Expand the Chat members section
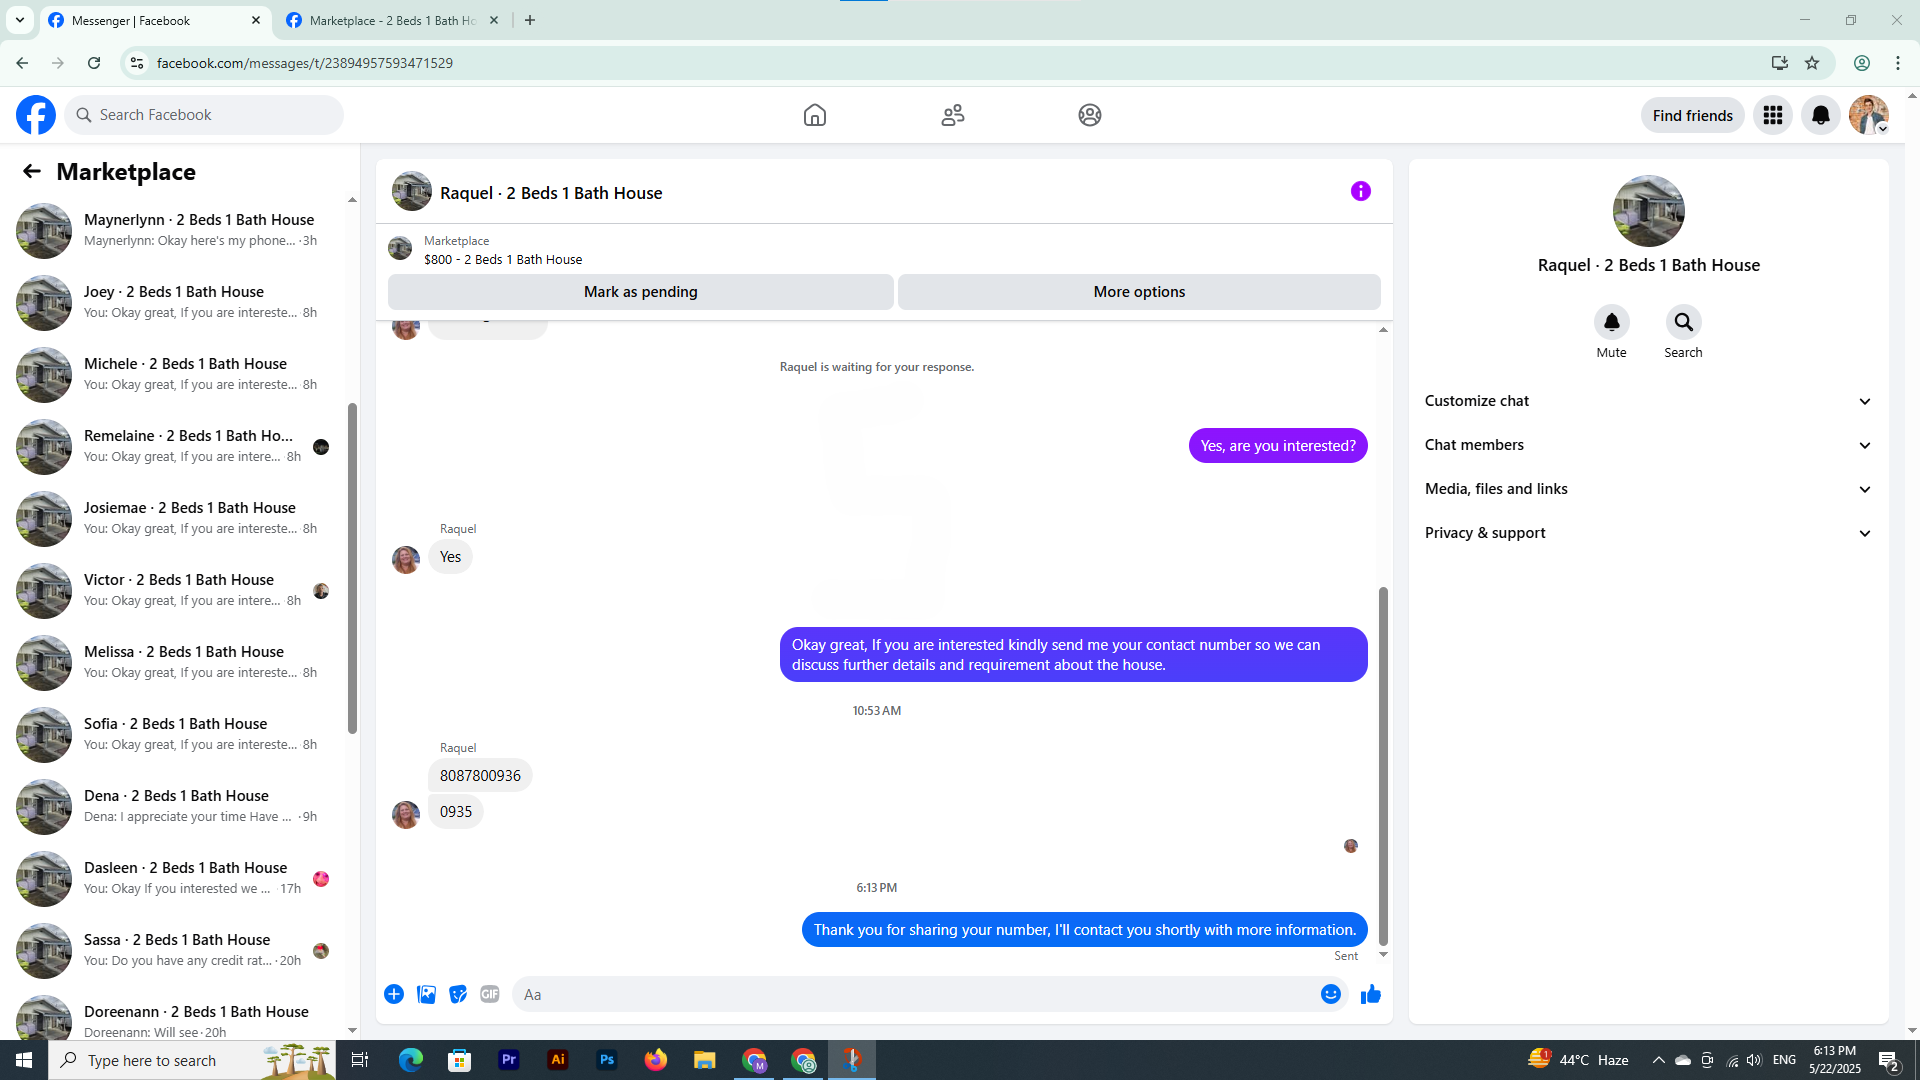Image resolution: width=1920 pixels, height=1080 pixels. click(x=1648, y=445)
